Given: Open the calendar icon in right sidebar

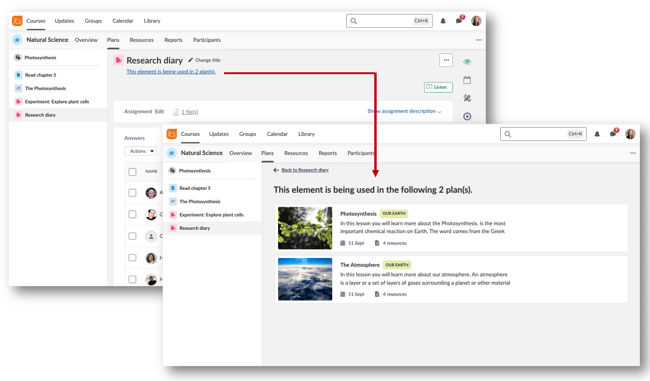Looking at the screenshot, I should click(x=467, y=80).
